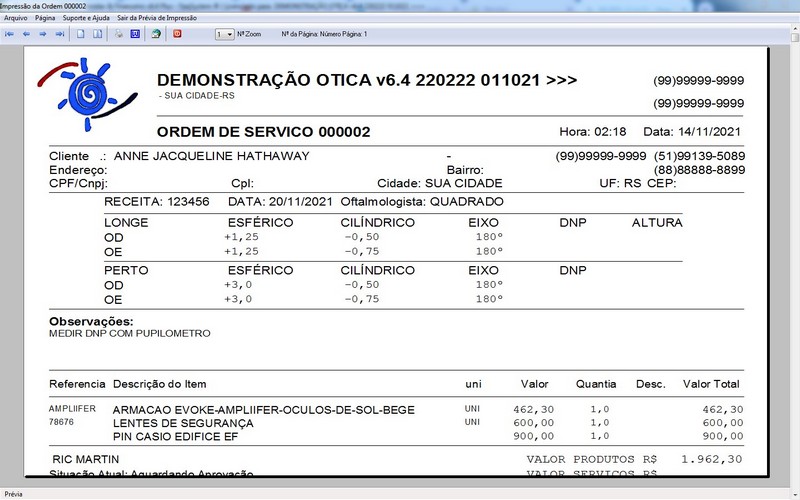The width and height of the screenshot is (800, 500).
Task: Click Data: 14/11/2021 in the header
Action: (x=692, y=132)
